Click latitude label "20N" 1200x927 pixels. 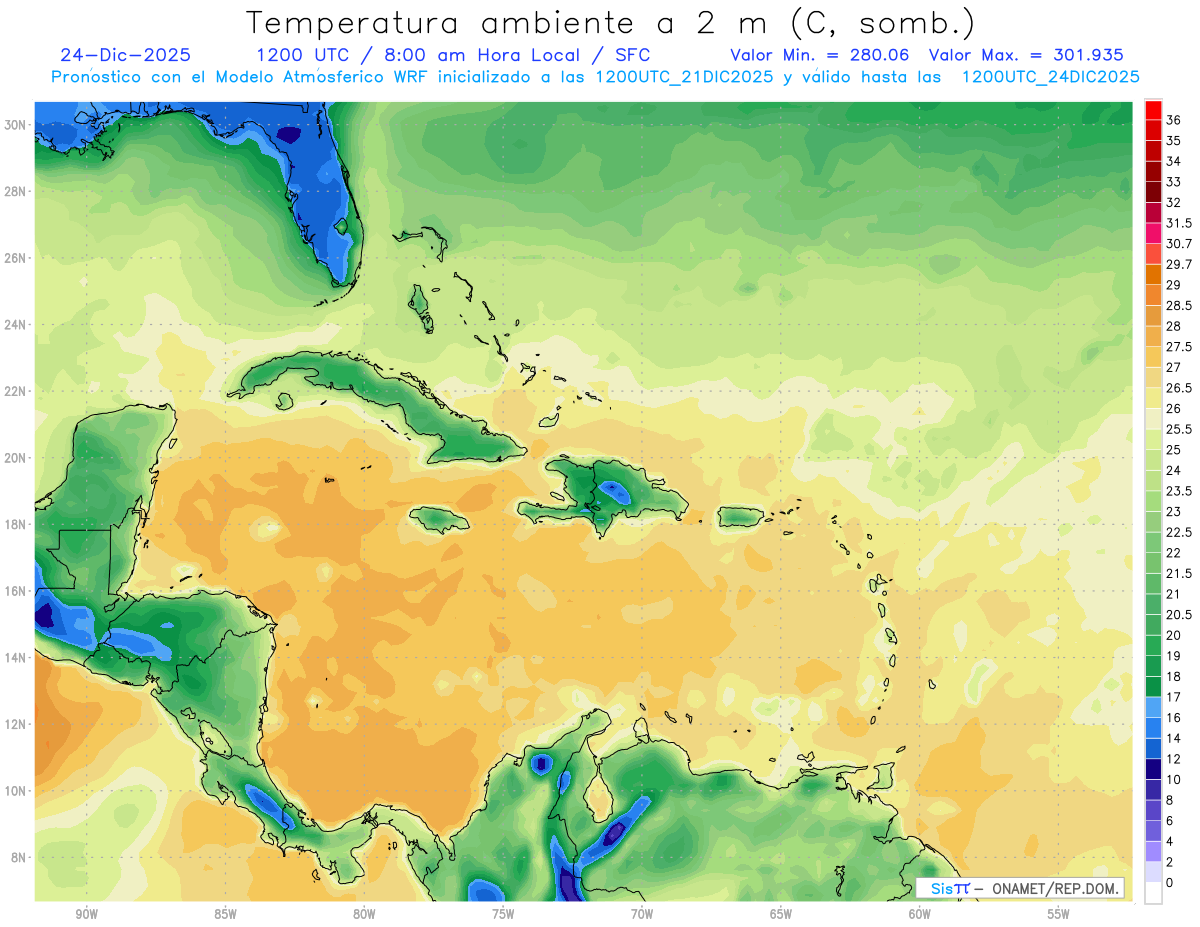click(15, 458)
